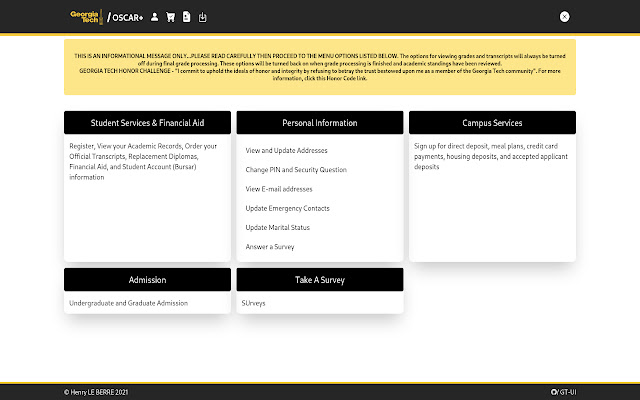Click Update Marital Status link
This screenshot has width=640, height=400.
point(280,227)
